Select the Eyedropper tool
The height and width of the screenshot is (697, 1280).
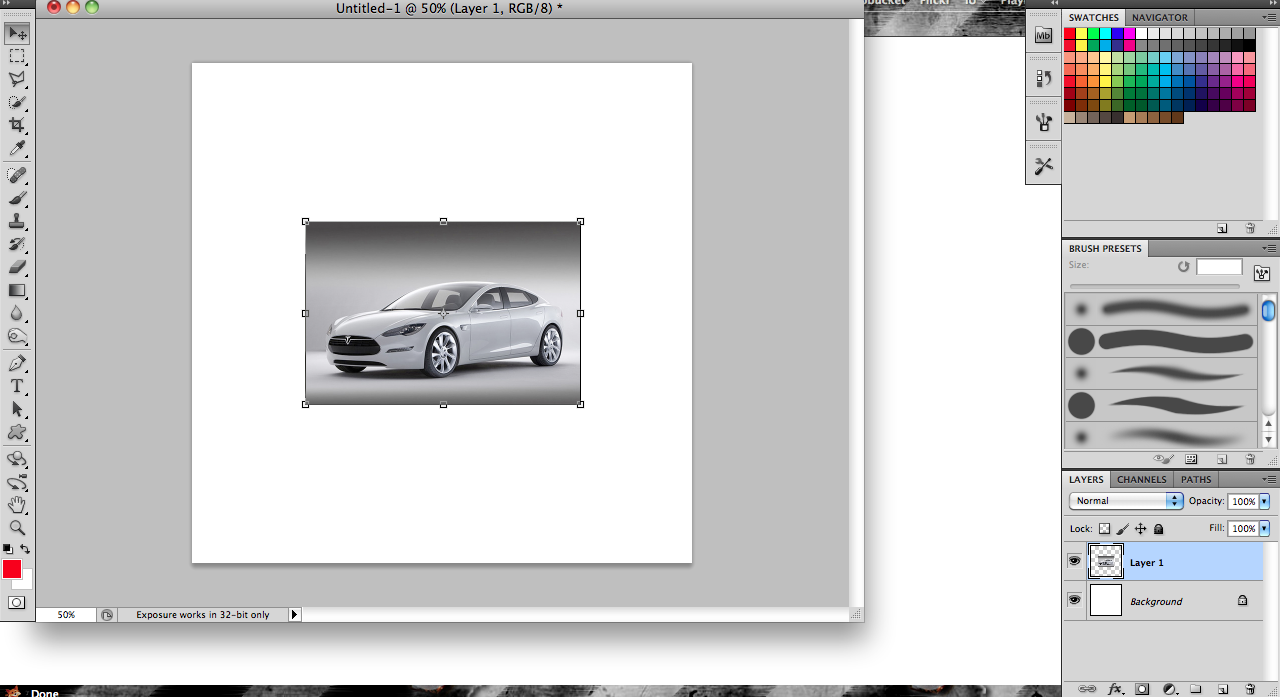[17, 148]
